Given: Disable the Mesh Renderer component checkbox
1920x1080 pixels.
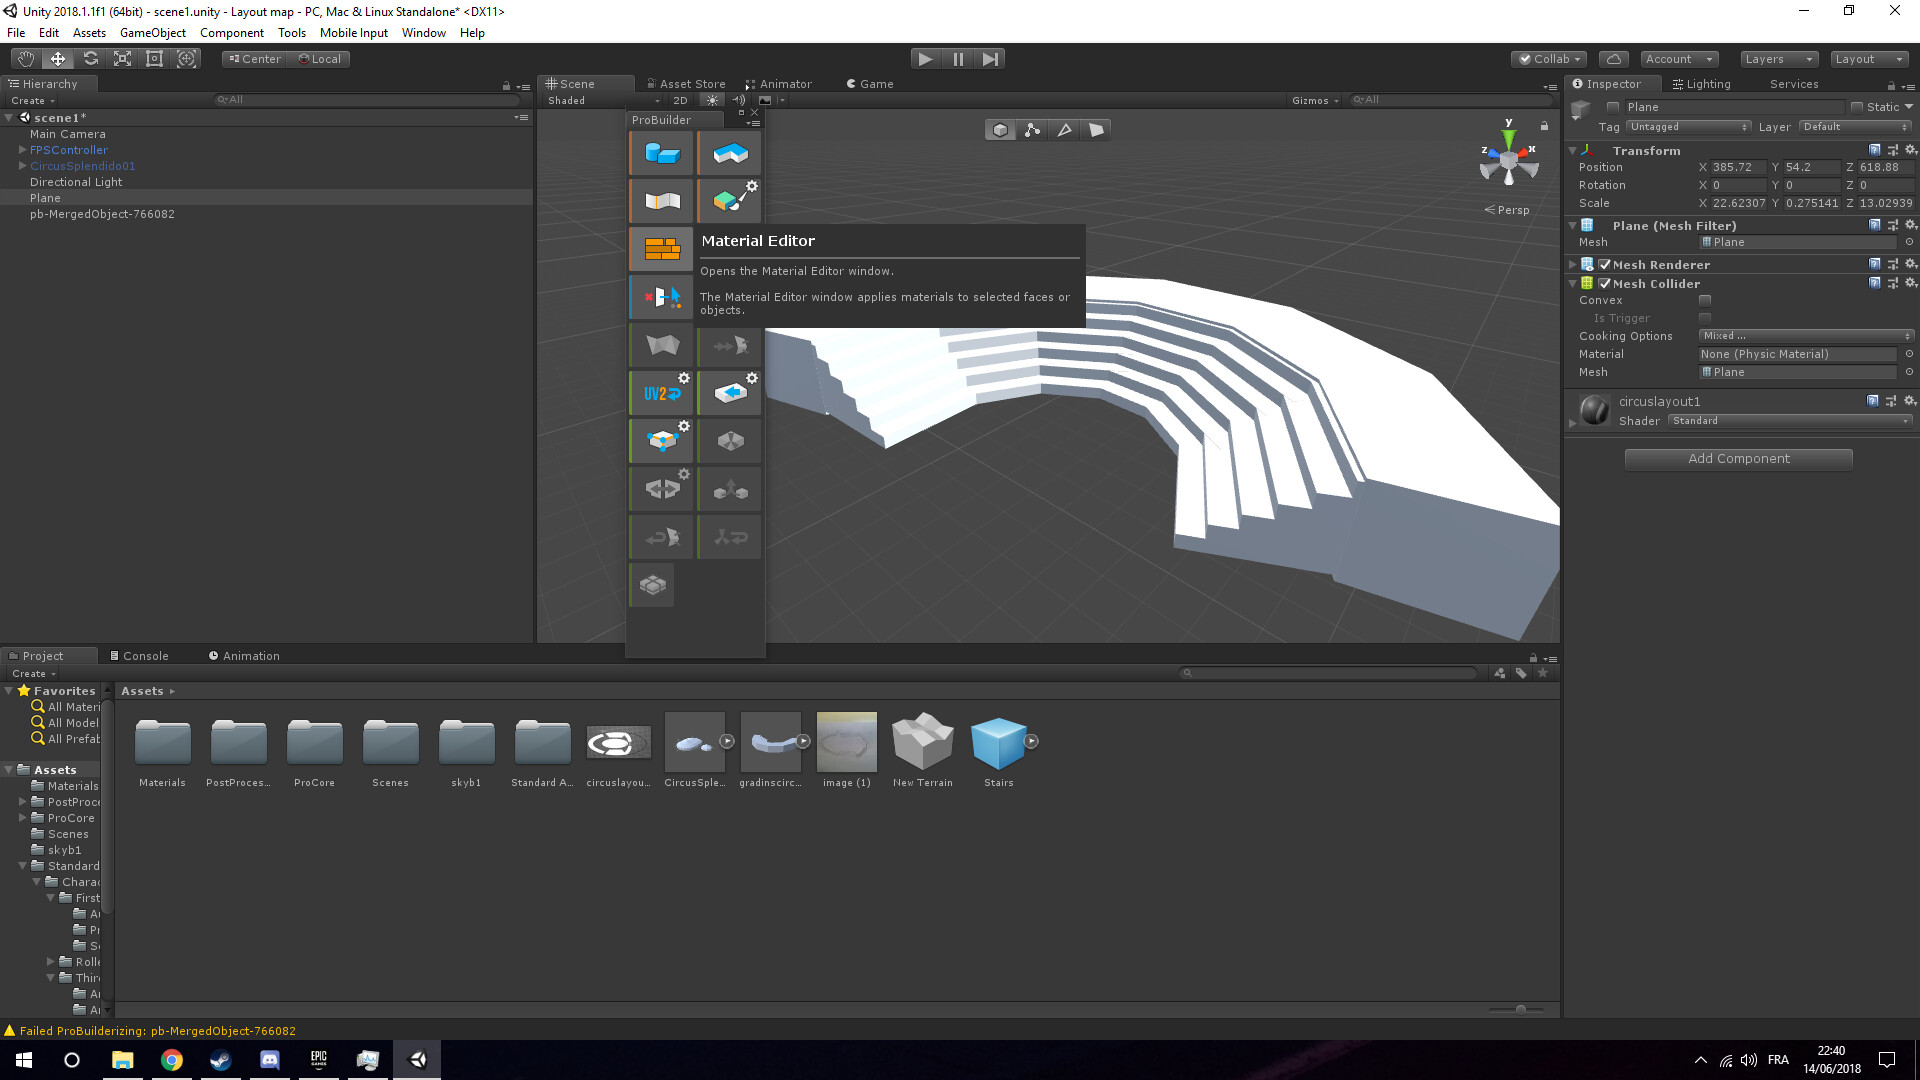Looking at the screenshot, I should [1605, 264].
